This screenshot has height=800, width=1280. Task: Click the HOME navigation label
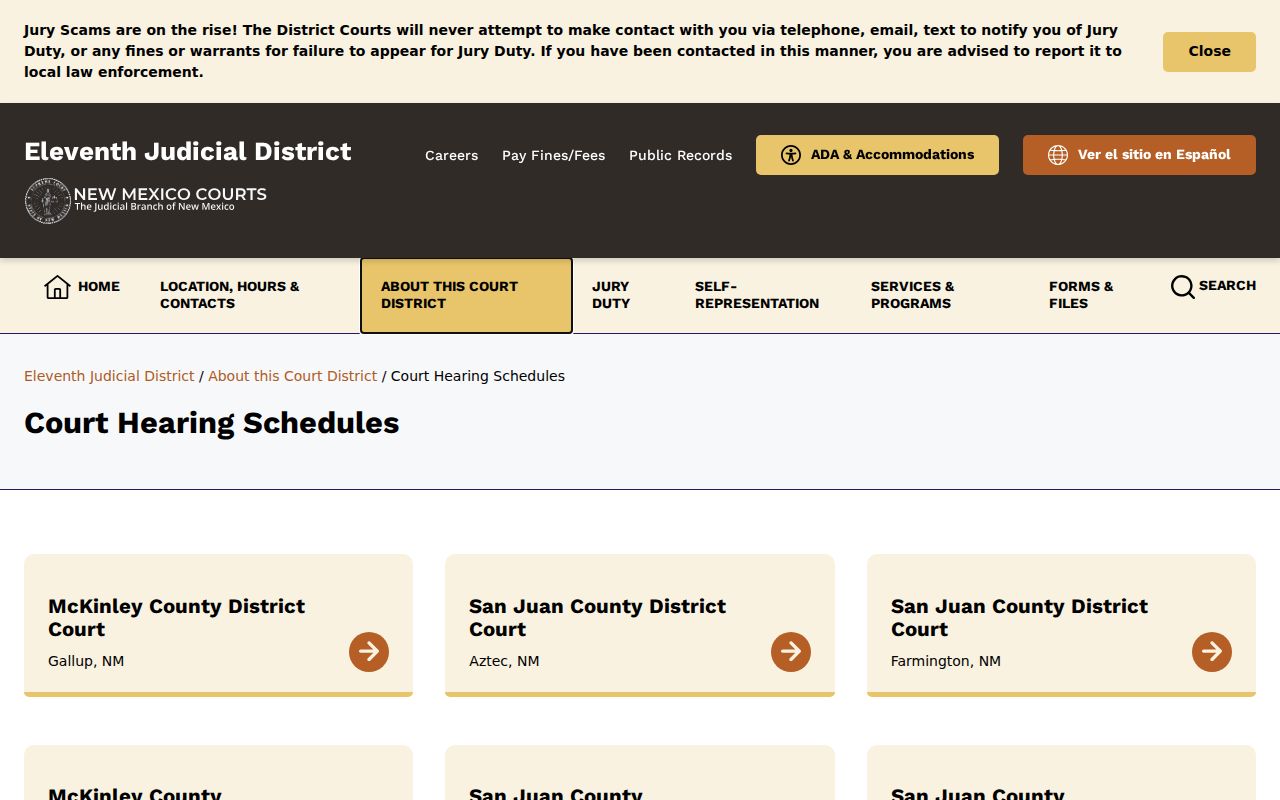(99, 286)
